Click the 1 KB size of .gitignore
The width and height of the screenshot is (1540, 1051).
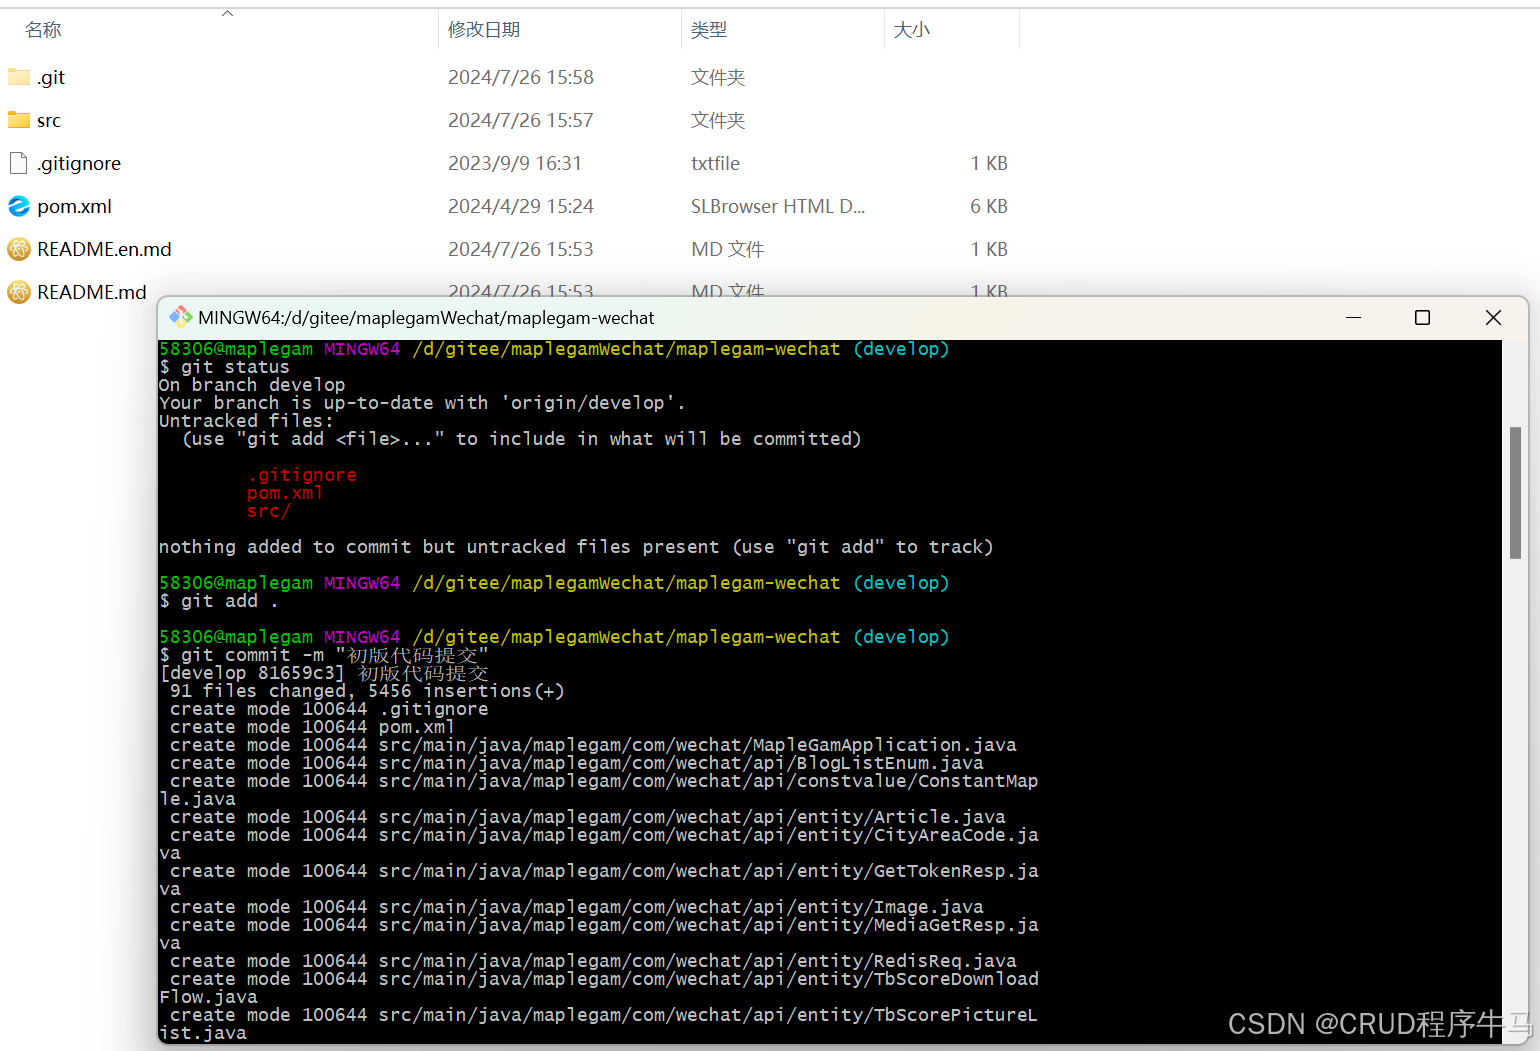coord(989,163)
